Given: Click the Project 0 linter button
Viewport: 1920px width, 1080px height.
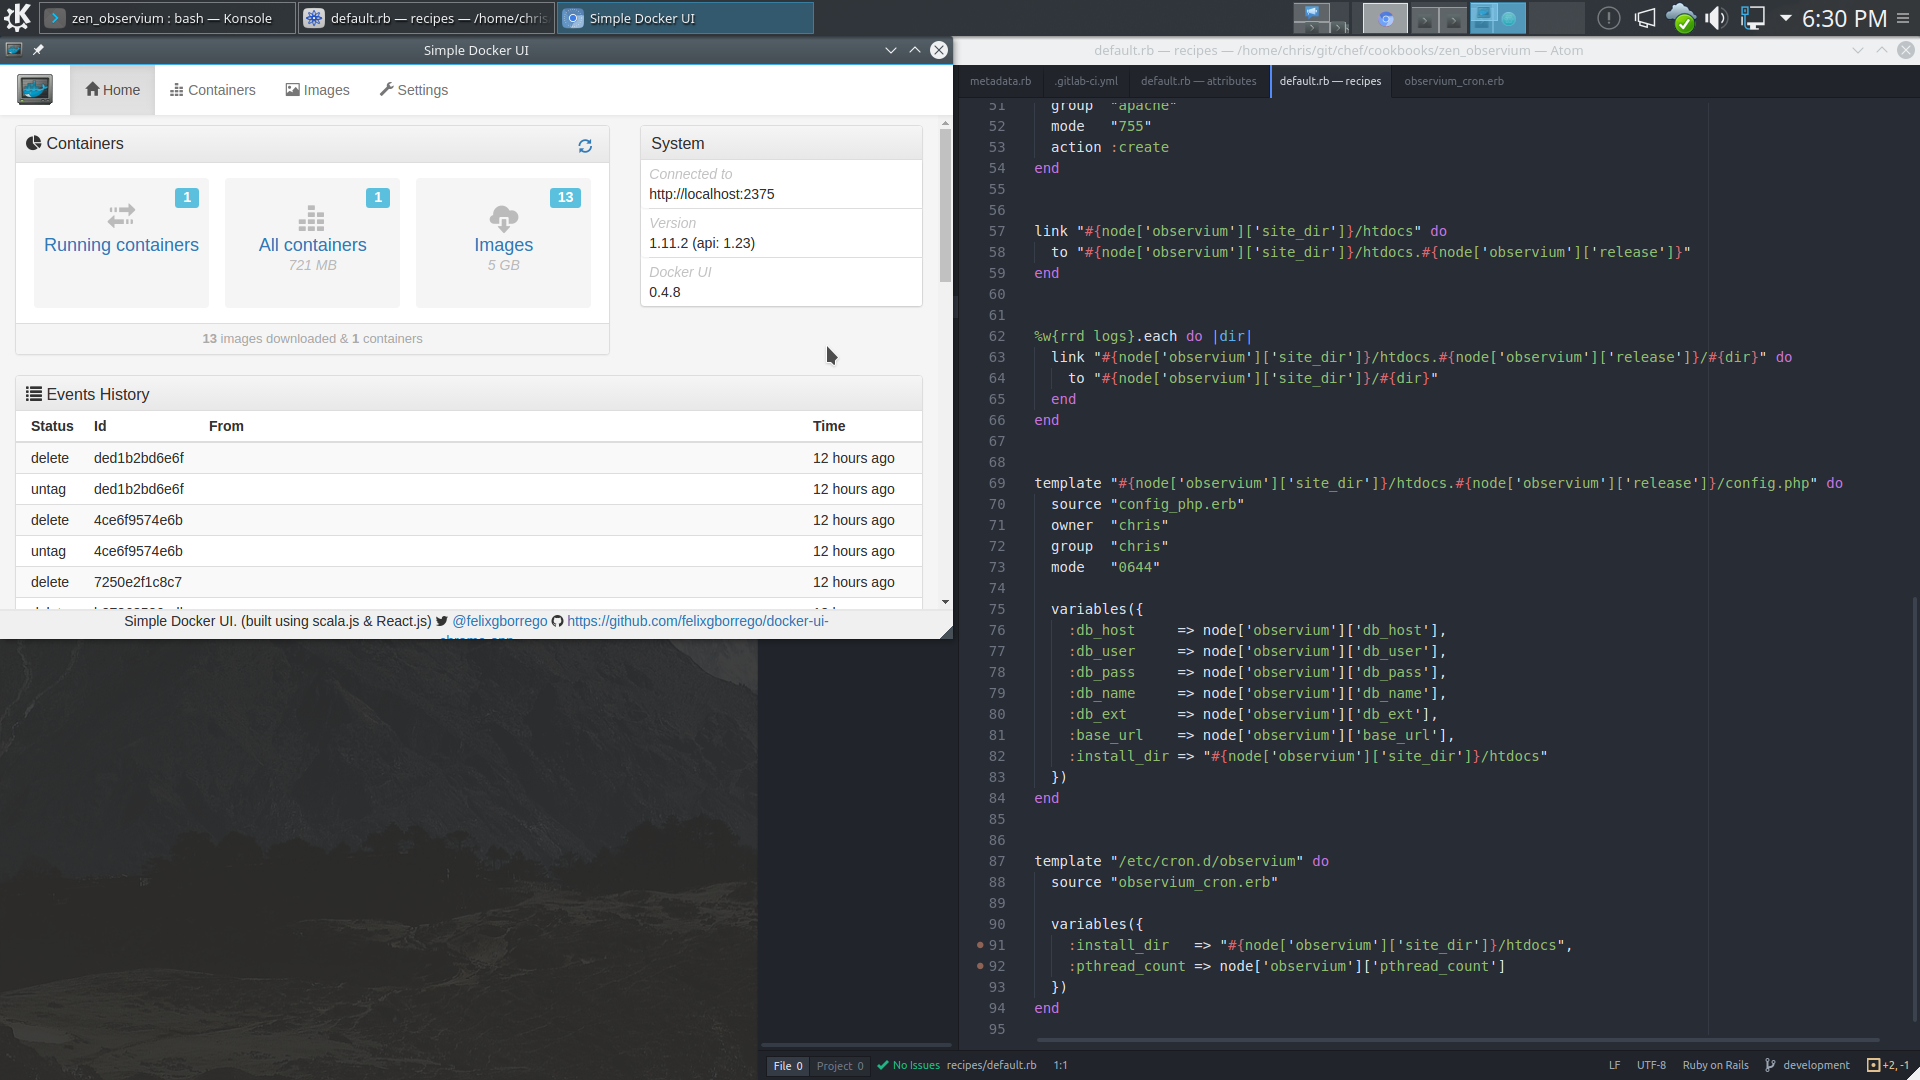Looking at the screenshot, I should click(x=840, y=1066).
